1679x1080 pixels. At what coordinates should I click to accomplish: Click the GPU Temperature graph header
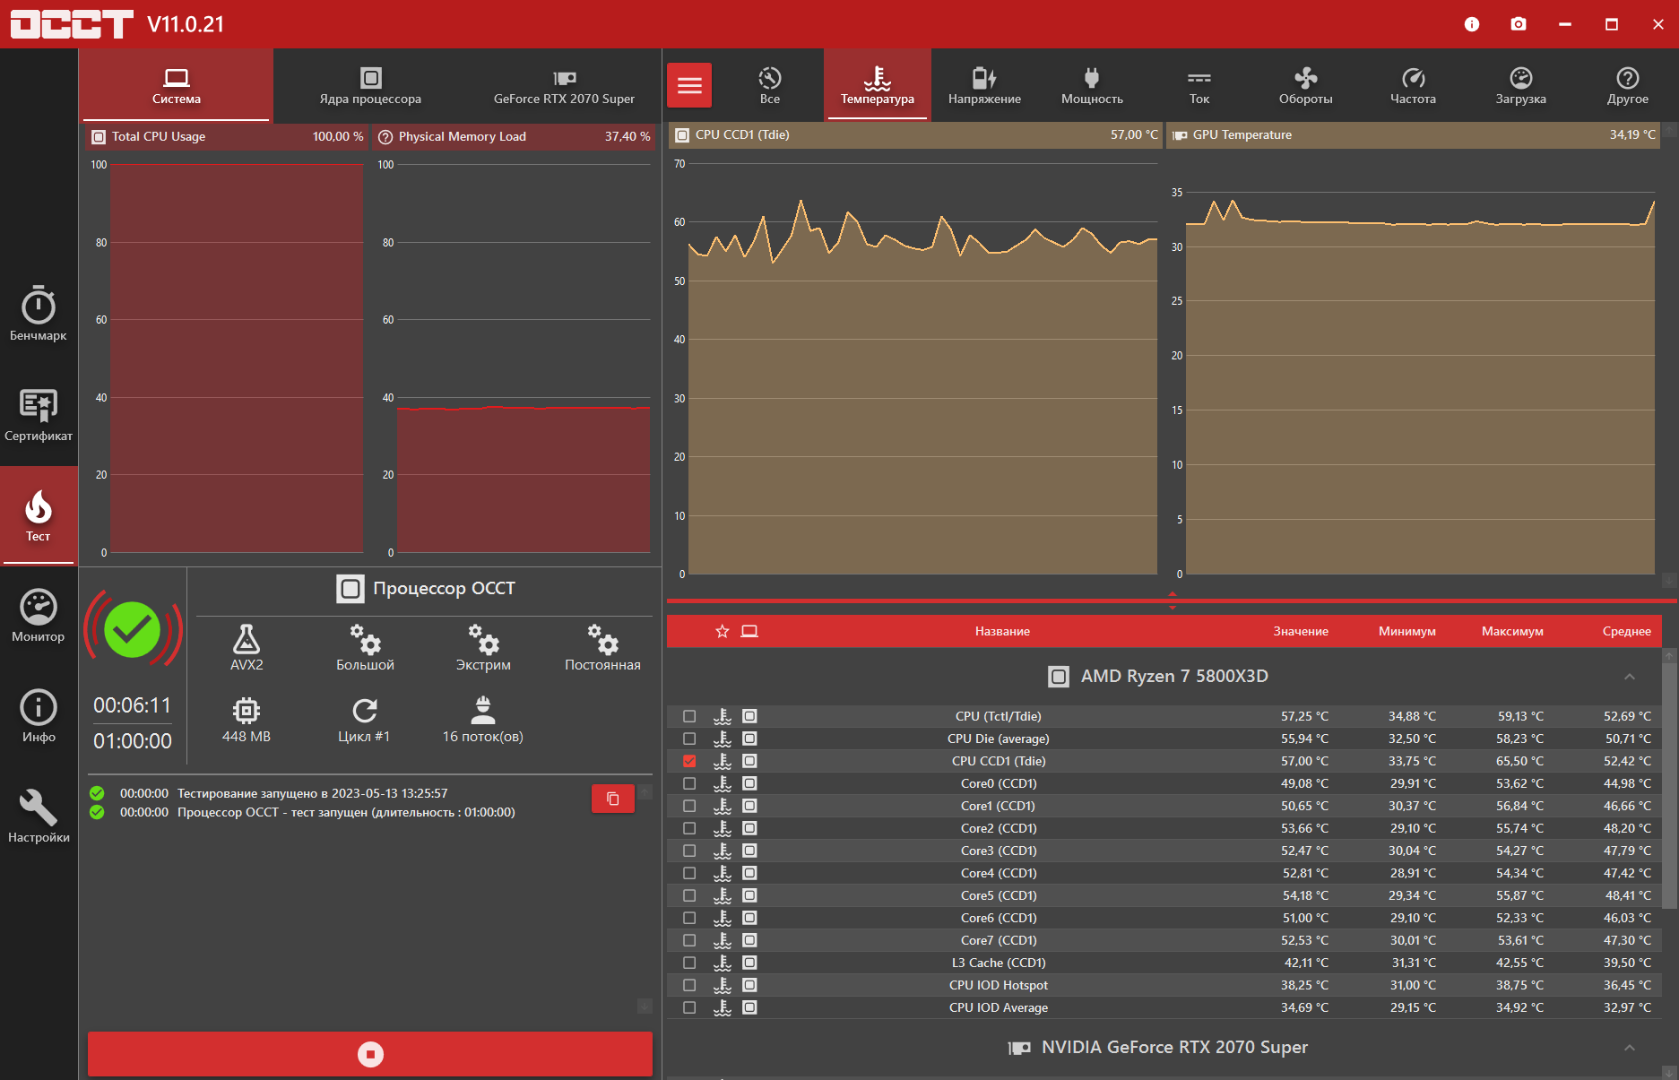coord(1412,135)
